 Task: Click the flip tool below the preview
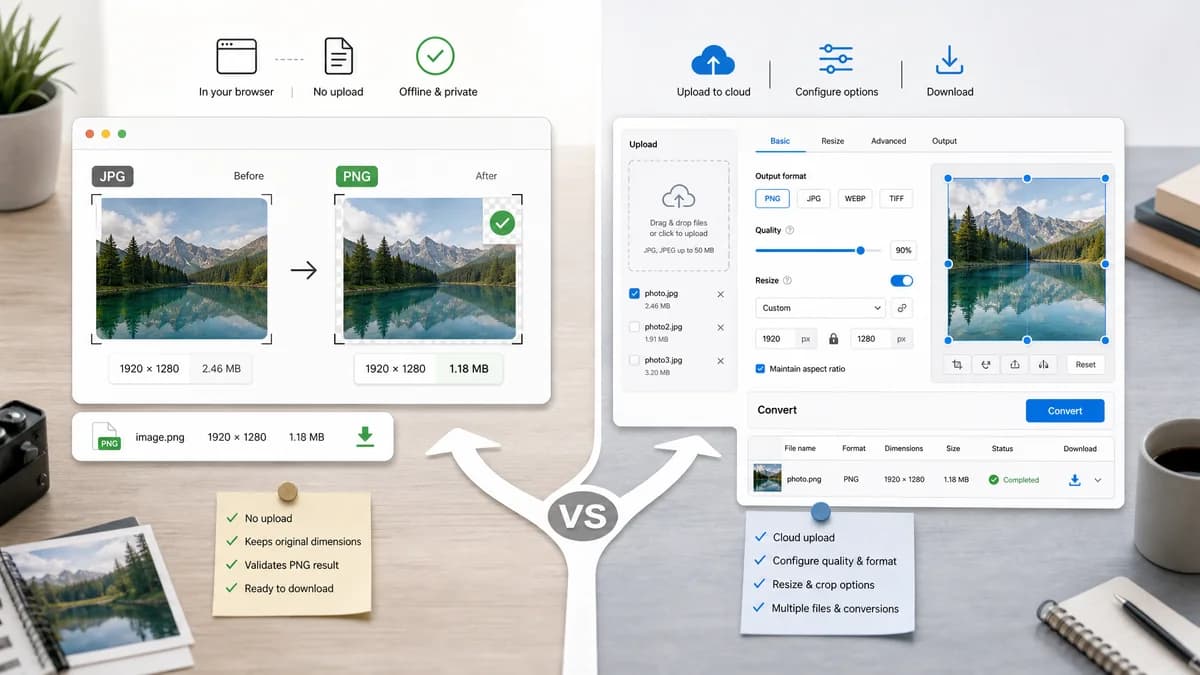tap(1044, 365)
